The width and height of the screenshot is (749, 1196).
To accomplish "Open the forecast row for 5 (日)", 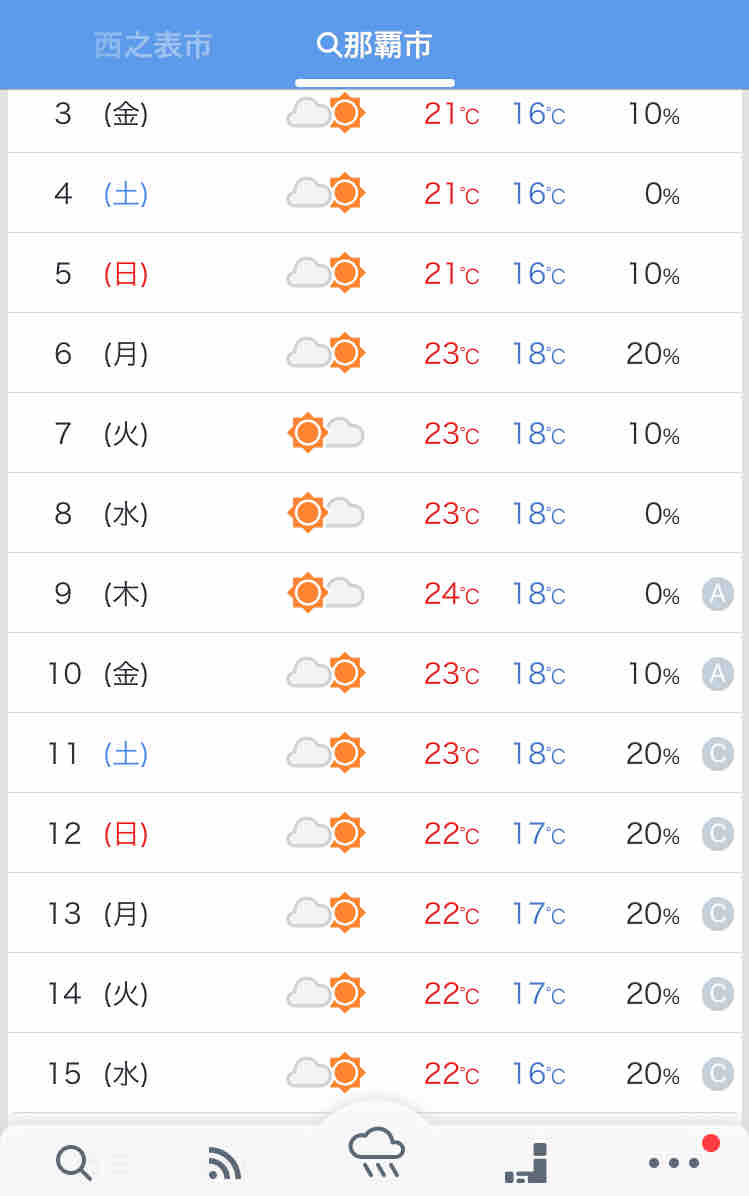I will pos(374,273).
